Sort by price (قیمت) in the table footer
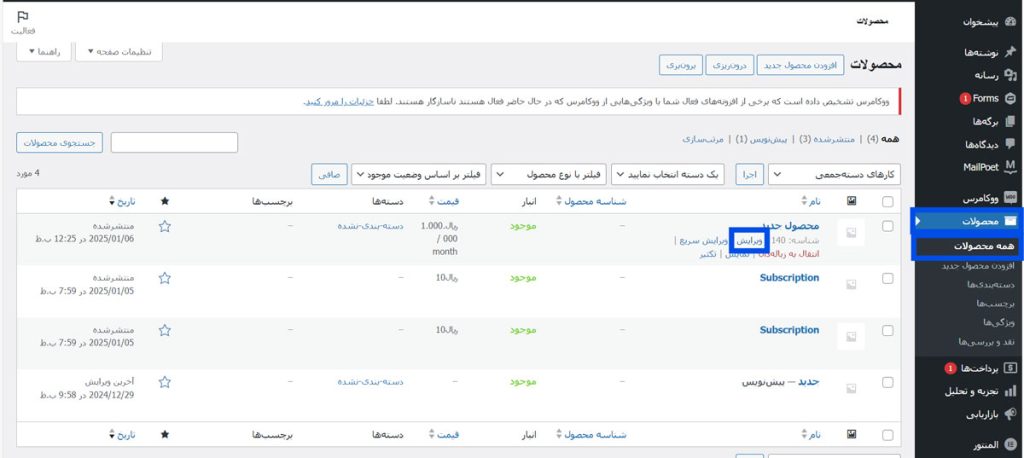 click(444, 434)
